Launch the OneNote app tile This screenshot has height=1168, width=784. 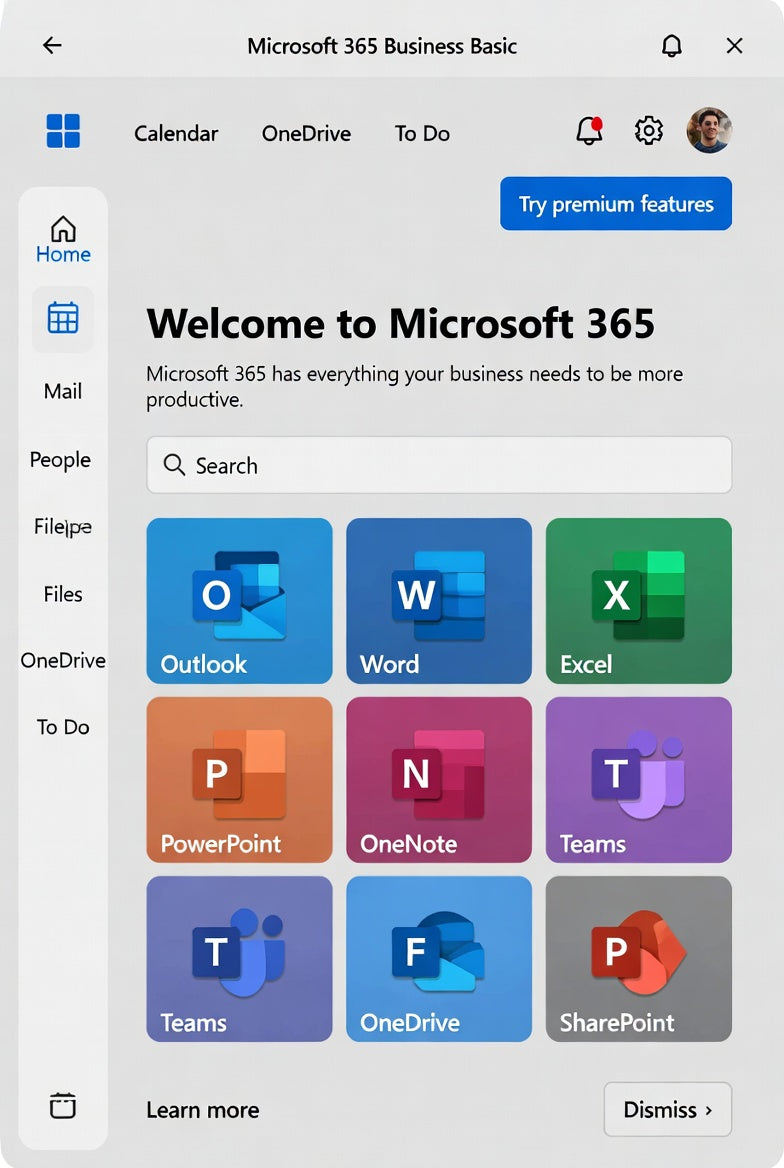pyautogui.click(x=439, y=780)
